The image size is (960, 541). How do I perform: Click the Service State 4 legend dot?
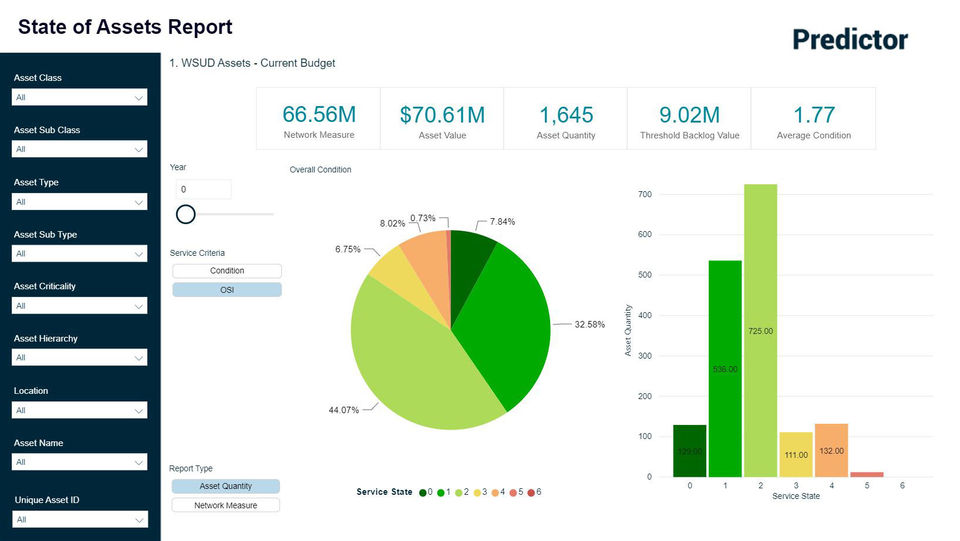point(495,492)
